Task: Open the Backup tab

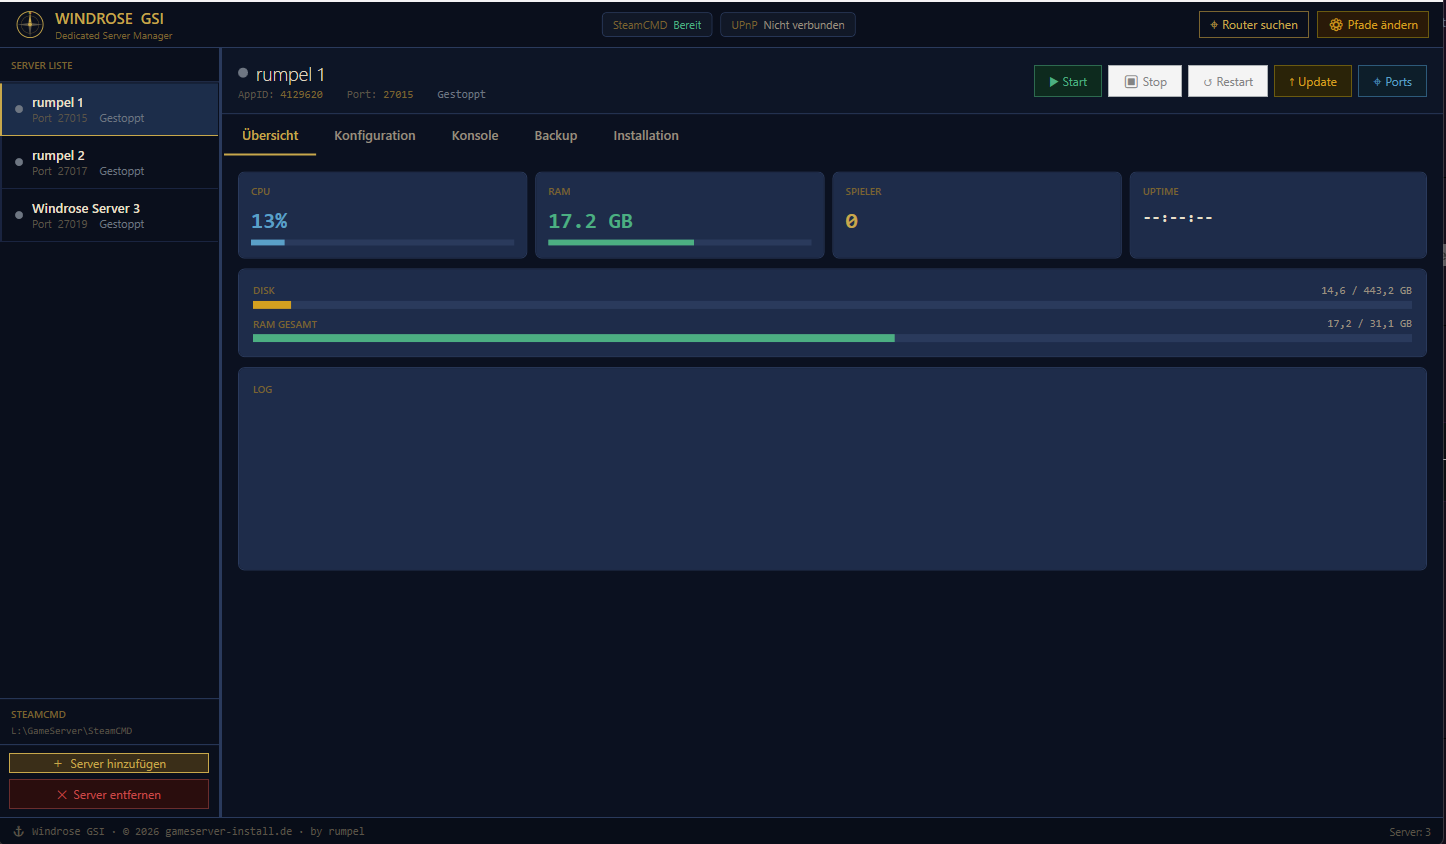Action: click(x=556, y=136)
